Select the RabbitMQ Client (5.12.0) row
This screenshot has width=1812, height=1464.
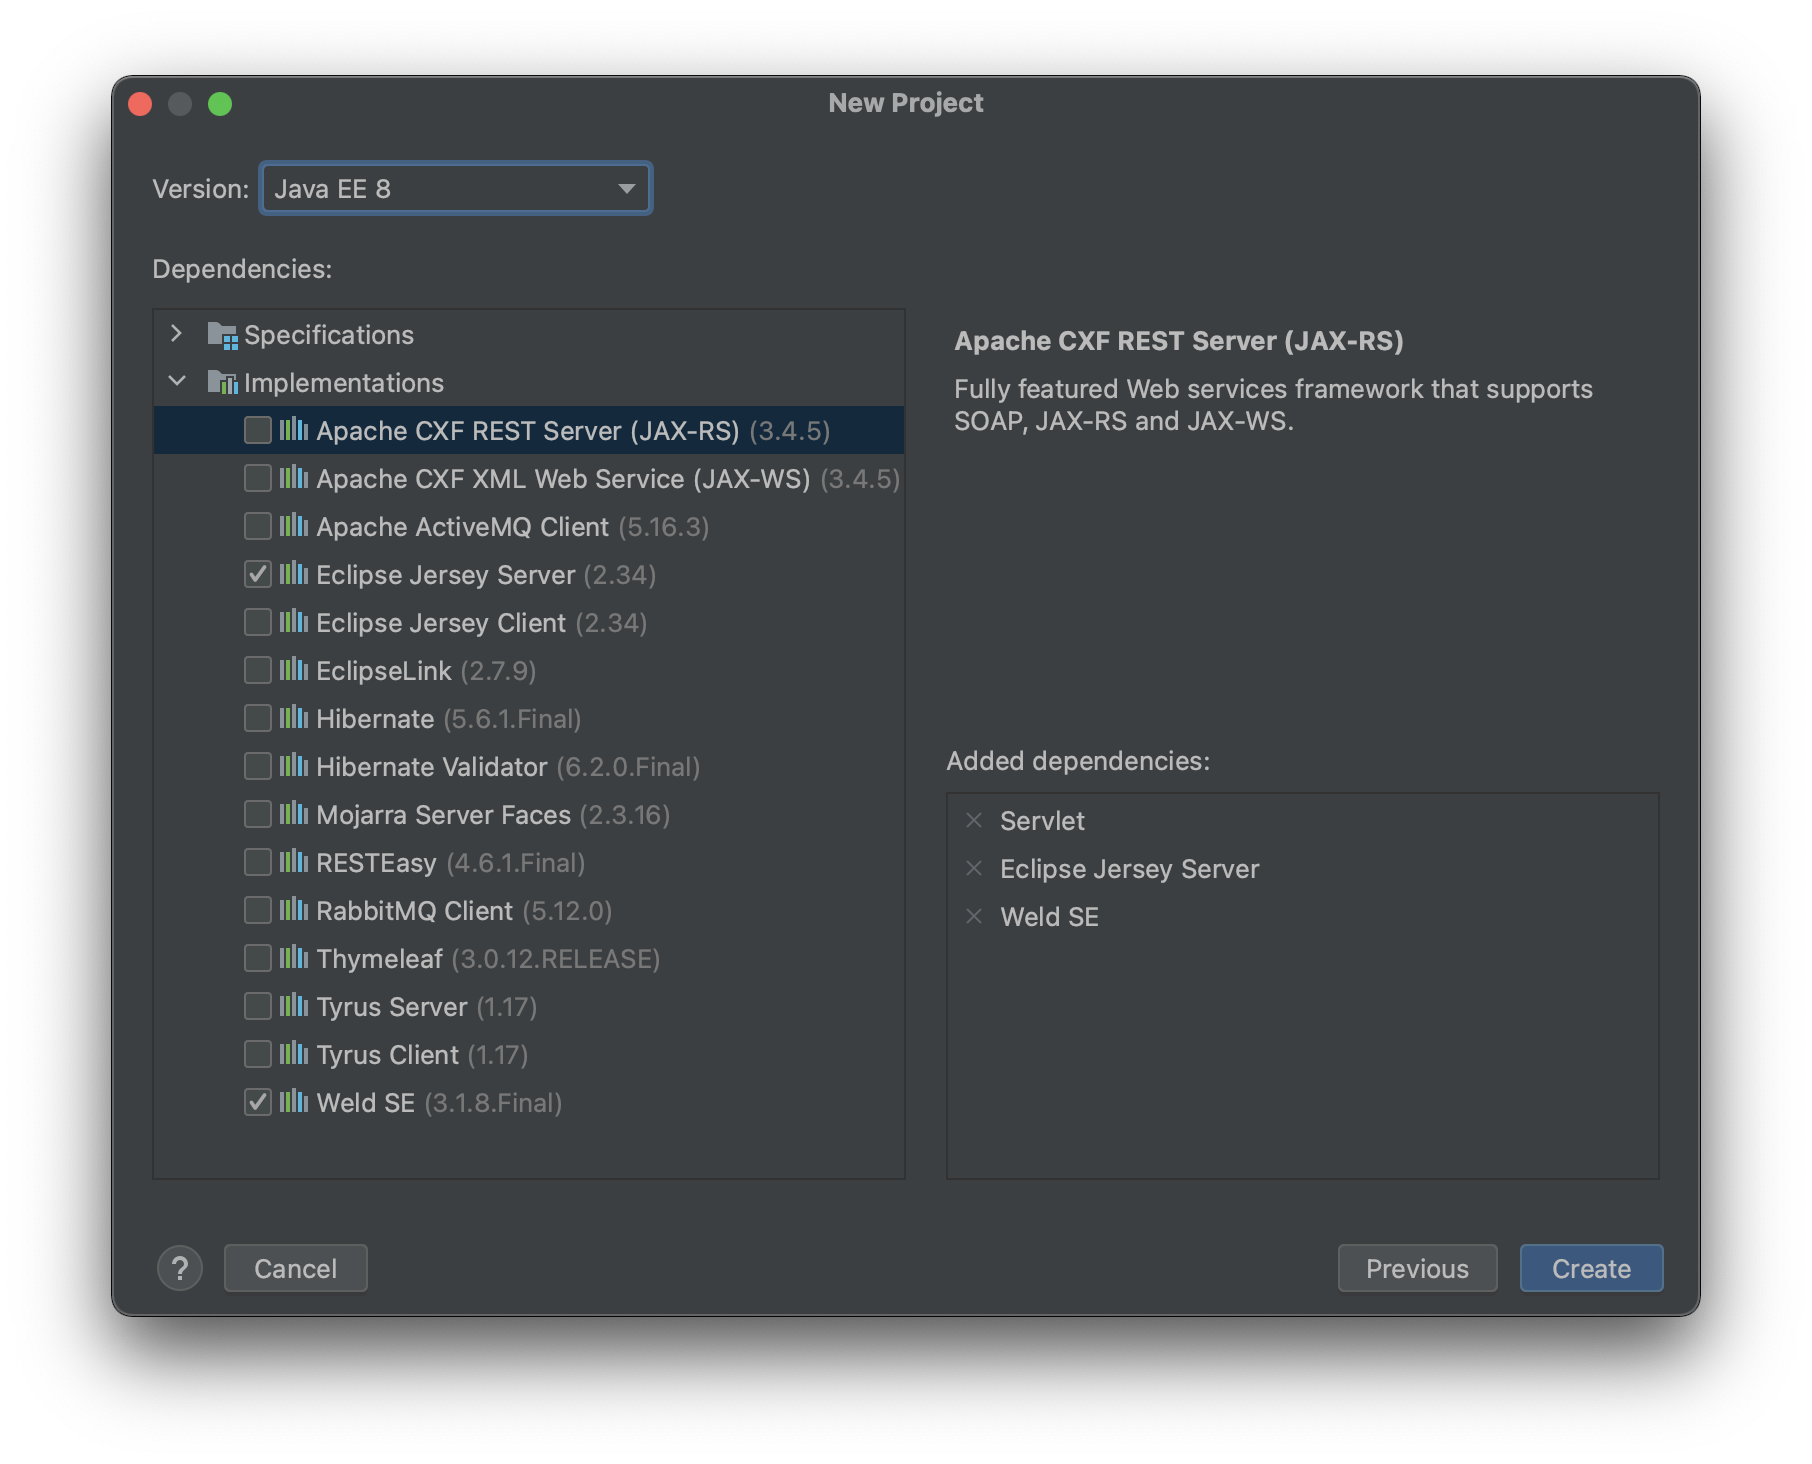pyautogui.click(x=529, y=910)
